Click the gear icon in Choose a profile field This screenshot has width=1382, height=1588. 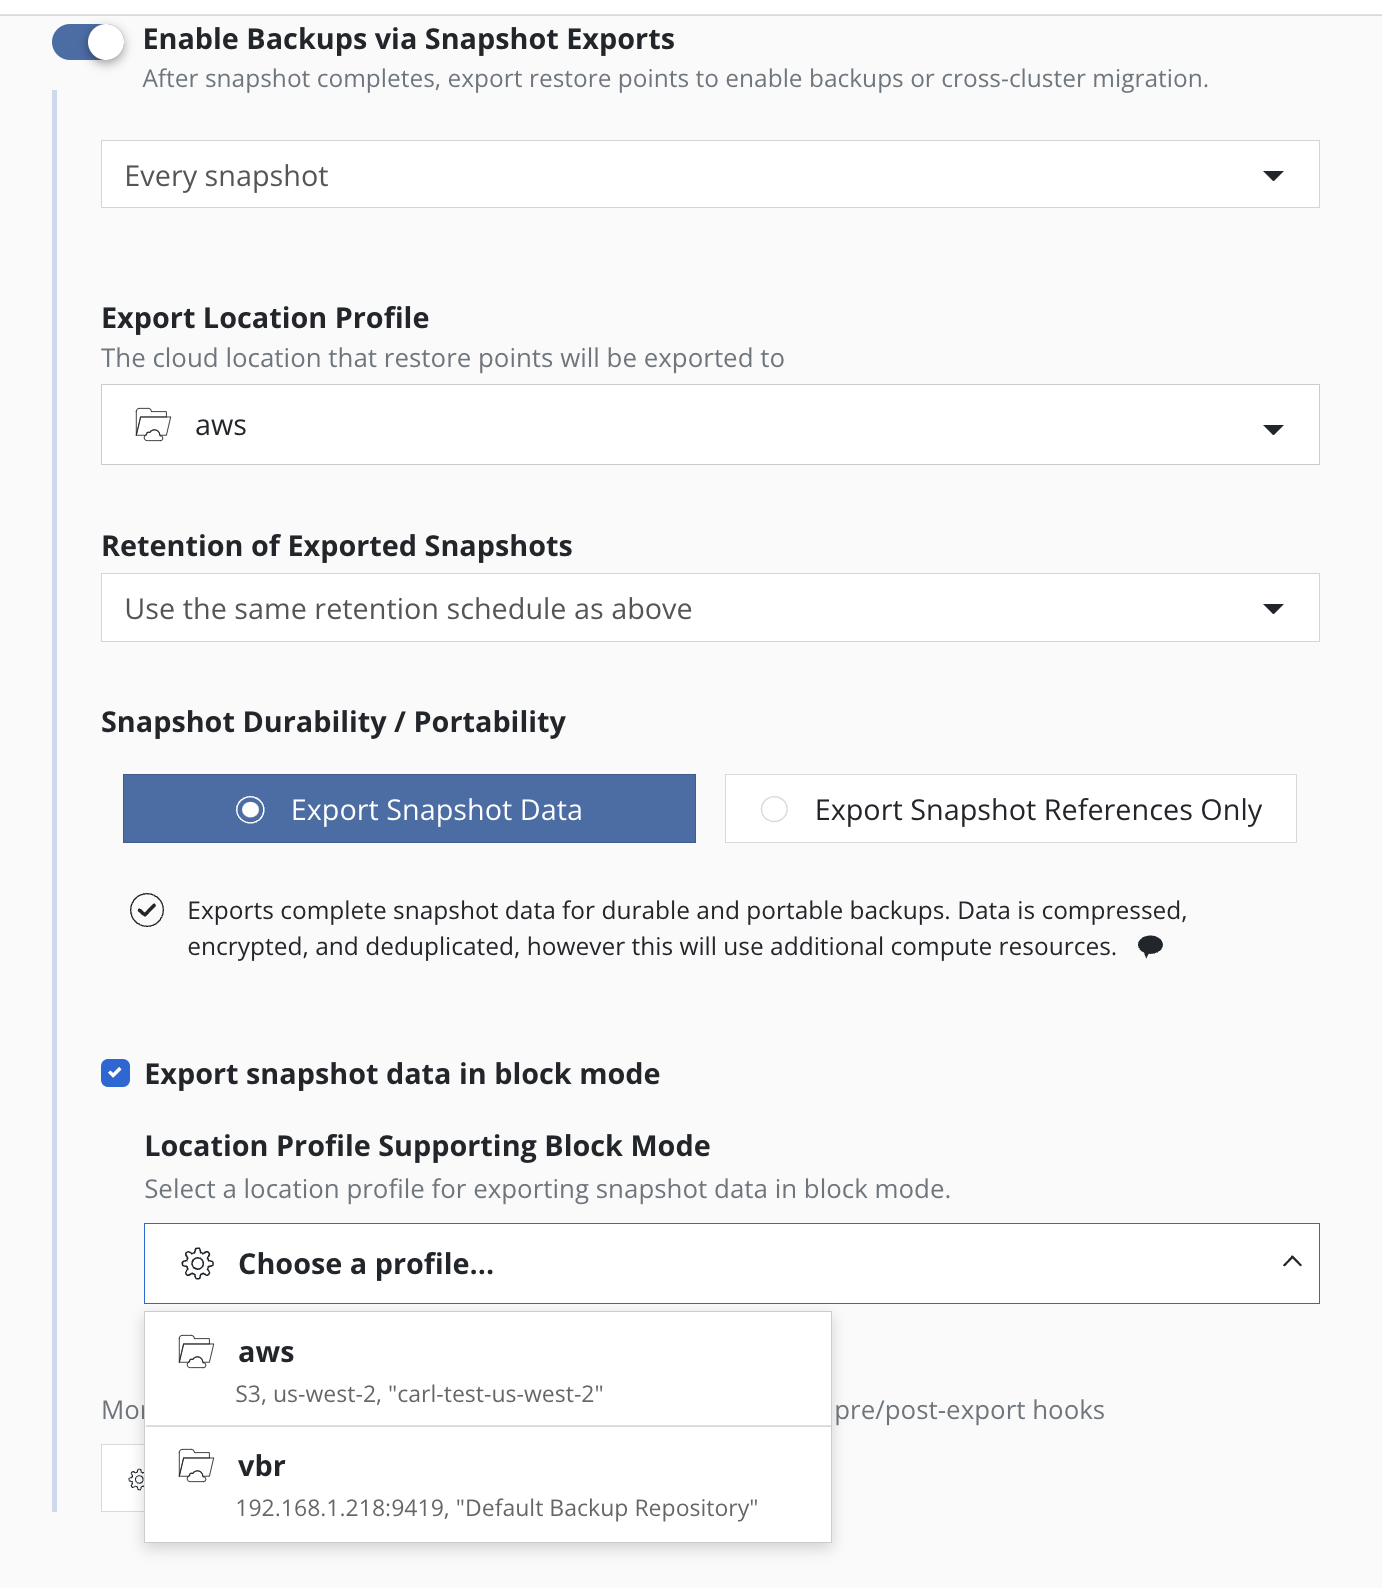coord(198,1264)
